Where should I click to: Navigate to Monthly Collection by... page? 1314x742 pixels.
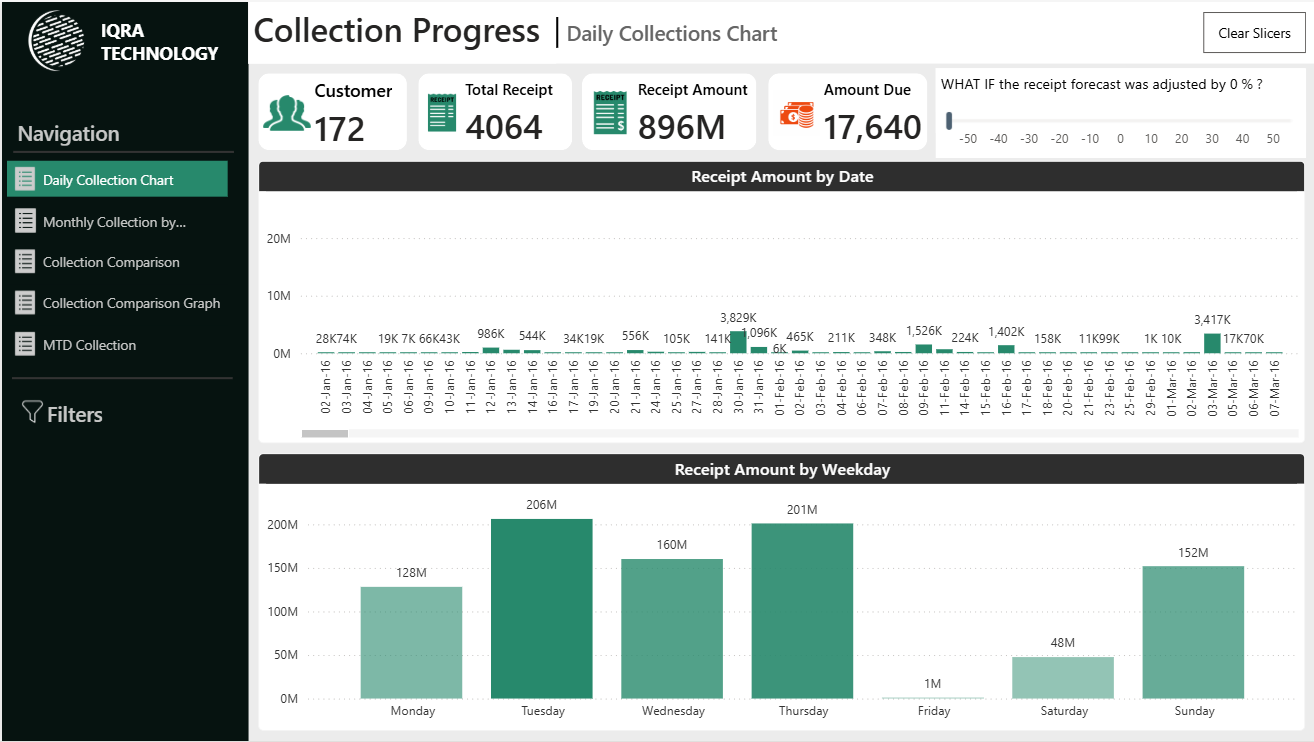pyautogui.click(x=114, y=222)
